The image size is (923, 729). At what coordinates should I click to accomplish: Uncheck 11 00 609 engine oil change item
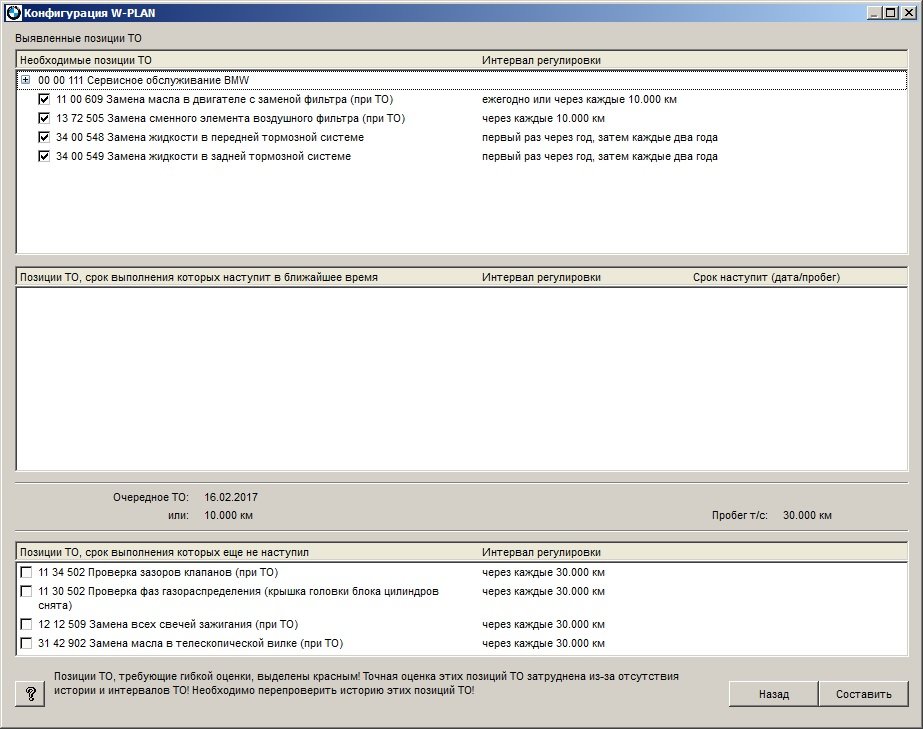[x=44, y=100]
